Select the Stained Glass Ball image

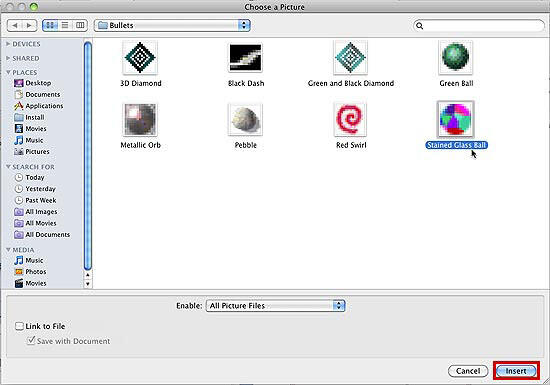[456, 119]
